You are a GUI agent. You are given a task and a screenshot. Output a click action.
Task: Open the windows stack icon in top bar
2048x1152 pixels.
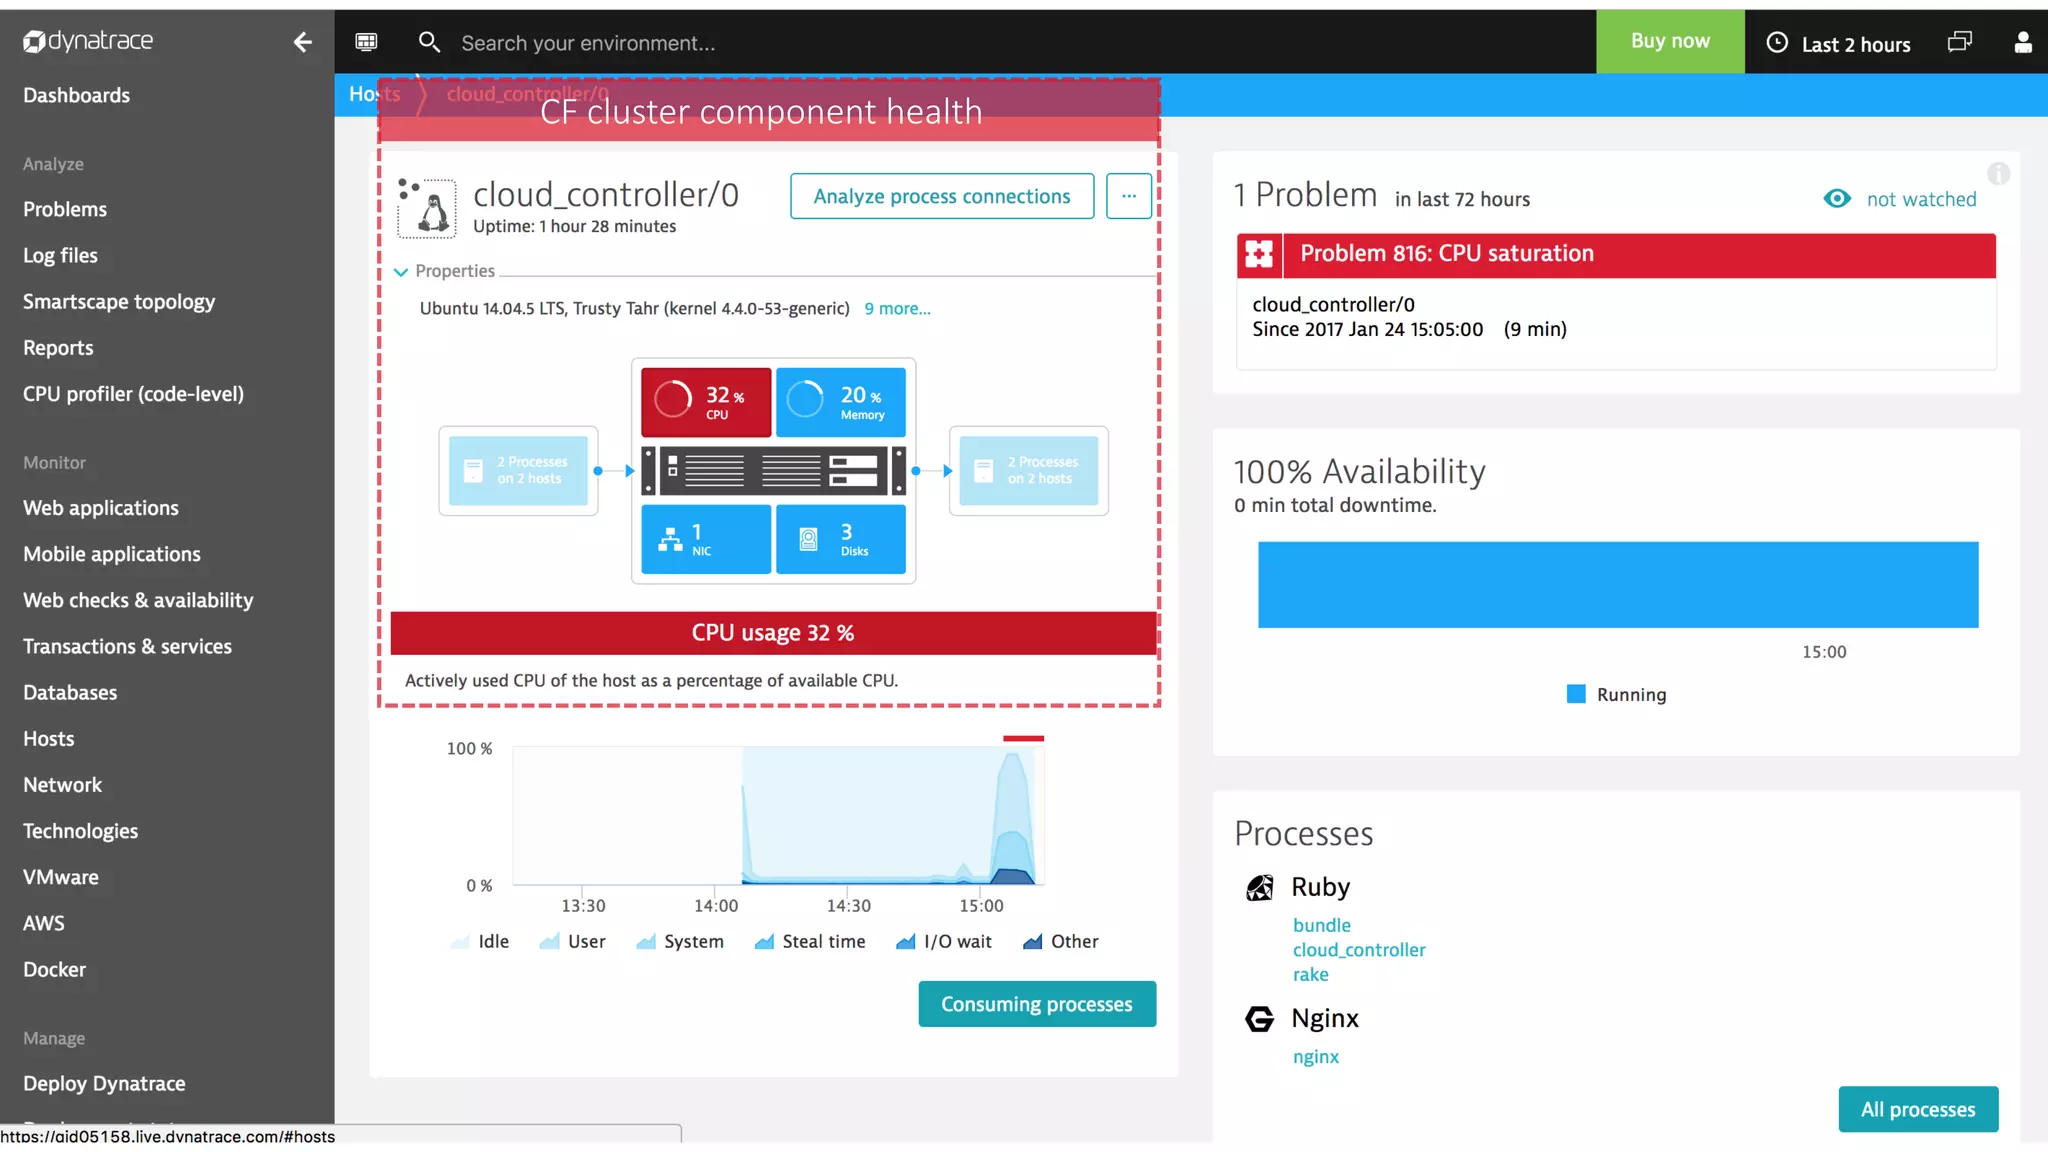pyautogui.click(x=1960, y=42)
